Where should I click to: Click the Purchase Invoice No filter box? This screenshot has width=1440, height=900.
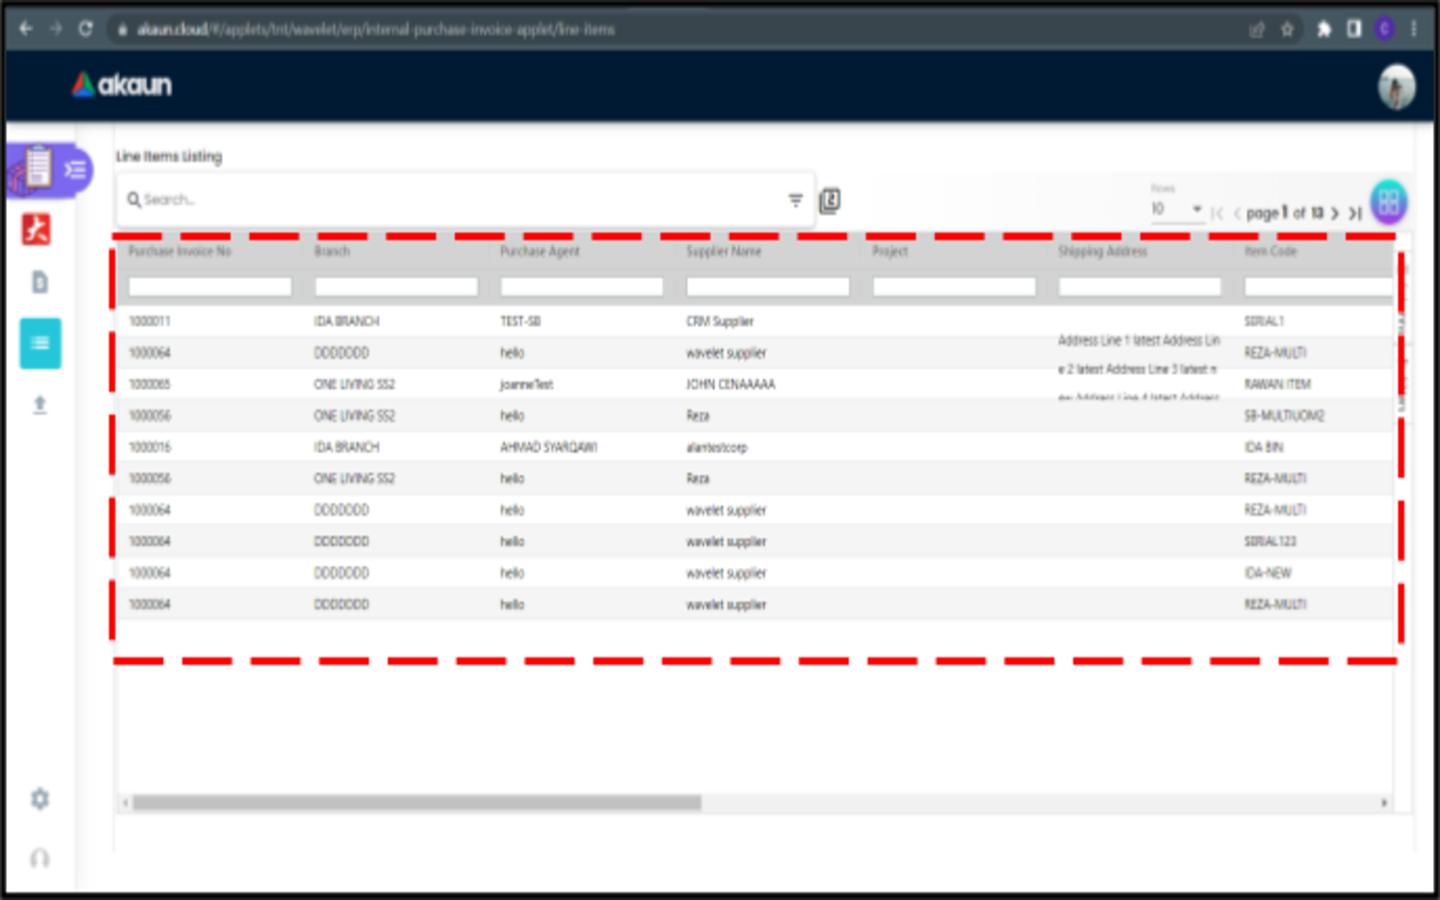click(x=210, y=287)
